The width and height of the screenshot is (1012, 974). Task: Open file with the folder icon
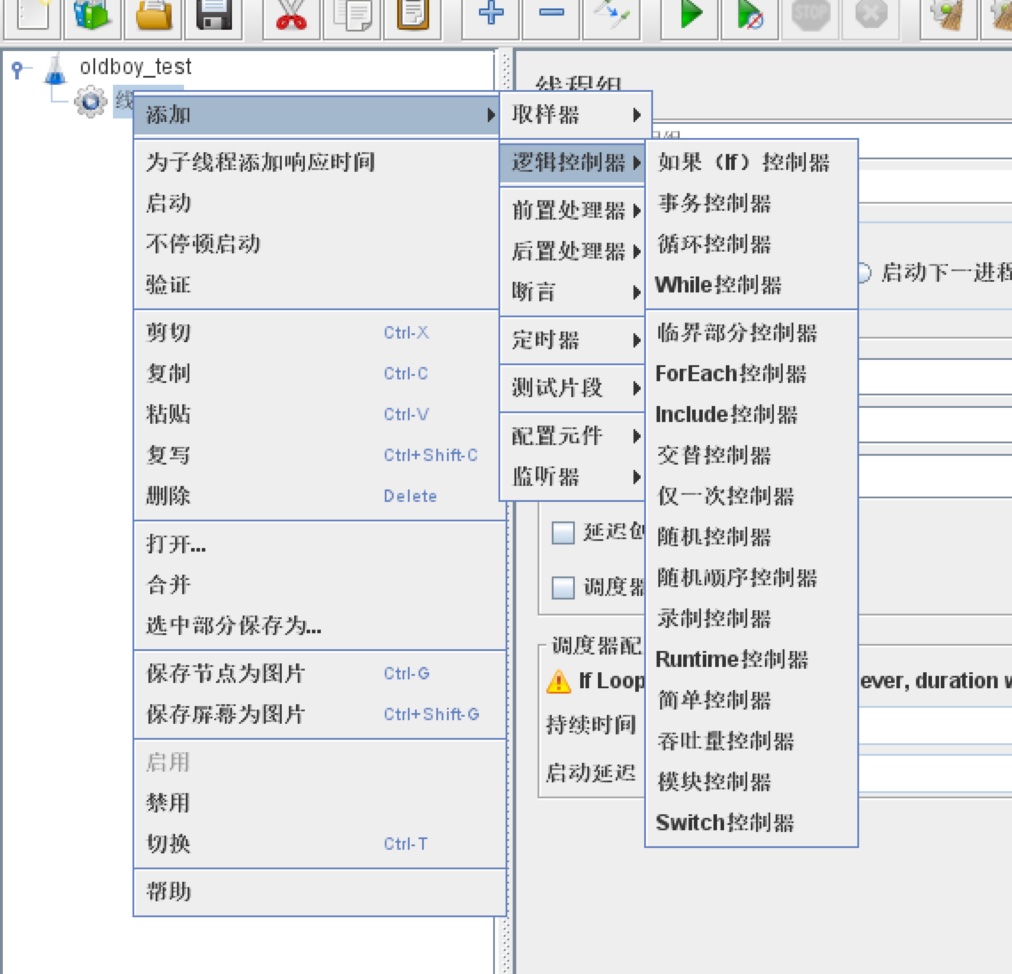coord(153,15)
